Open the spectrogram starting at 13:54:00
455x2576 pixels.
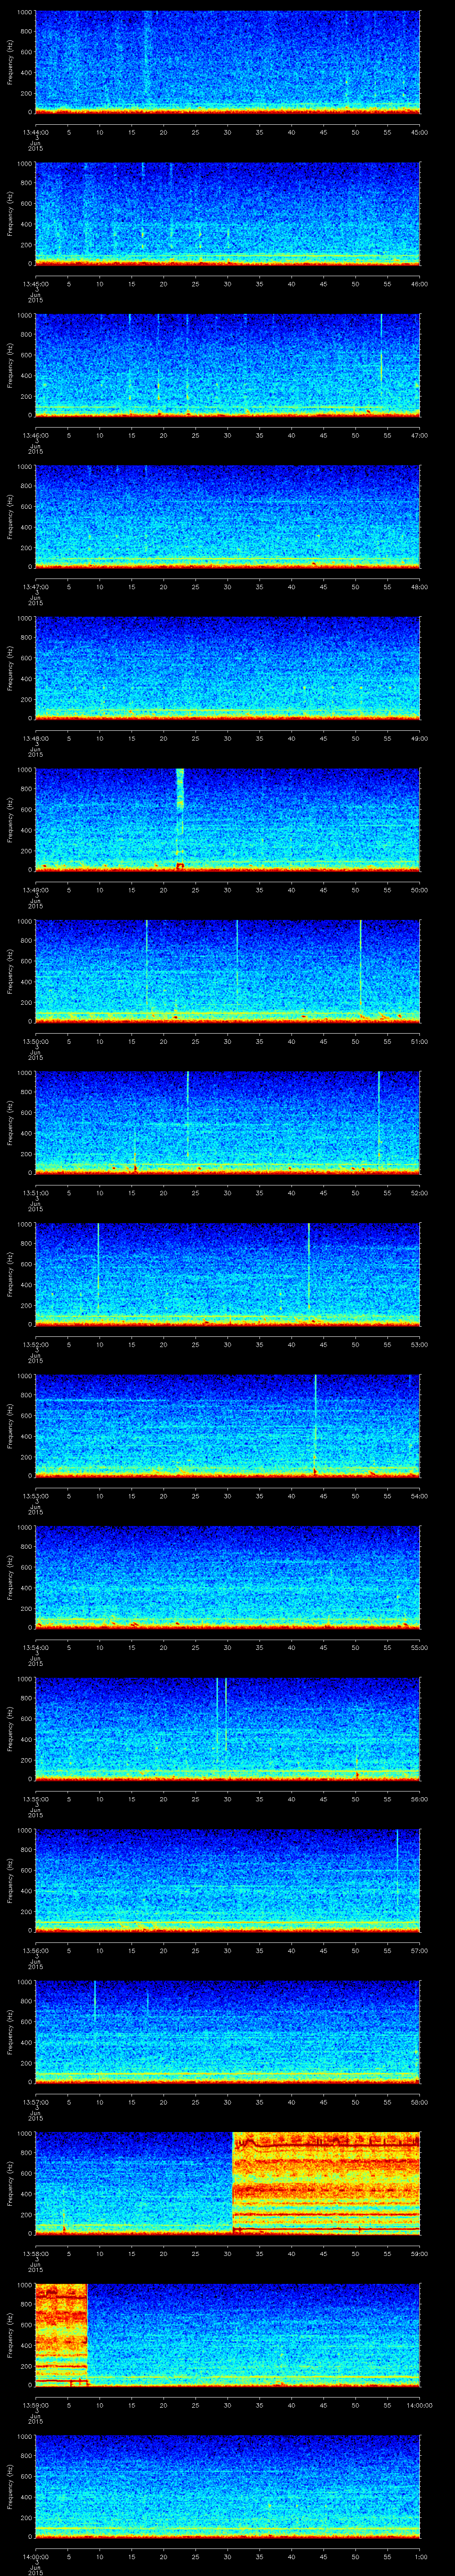tap(227, 1577)
